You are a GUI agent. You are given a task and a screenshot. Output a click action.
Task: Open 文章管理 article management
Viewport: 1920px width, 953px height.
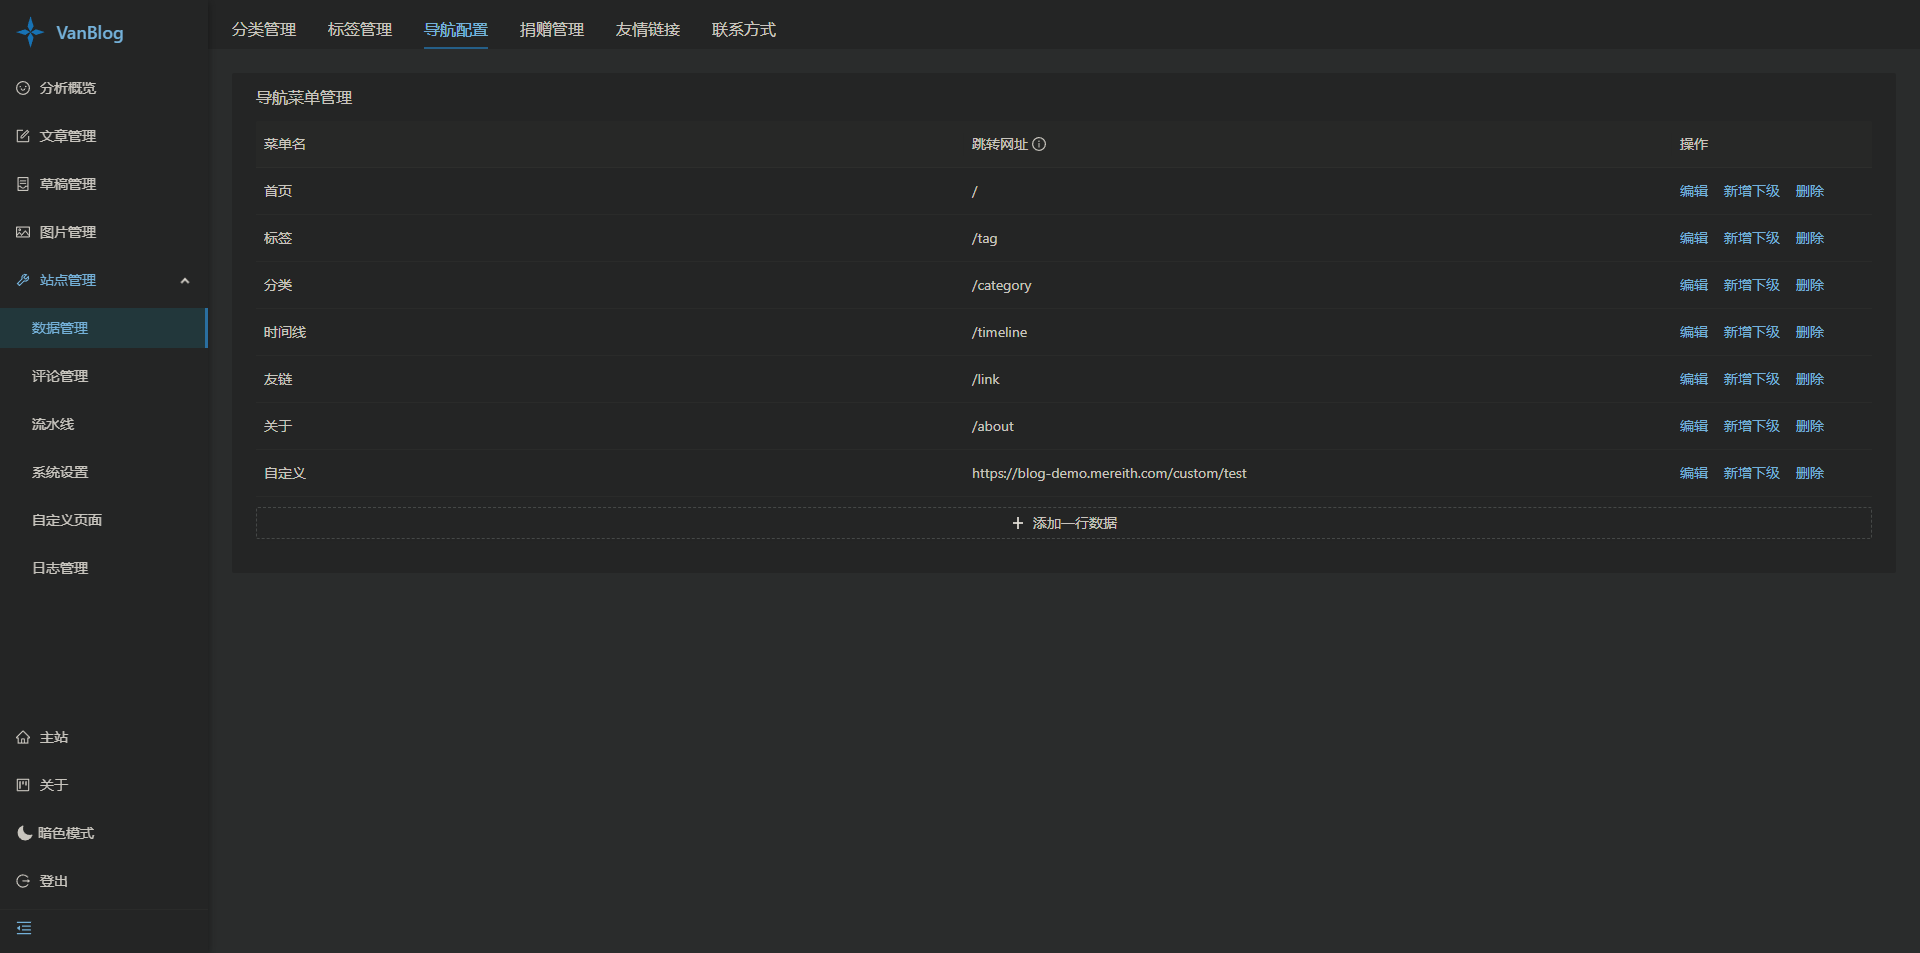click(x=67, y=136)
